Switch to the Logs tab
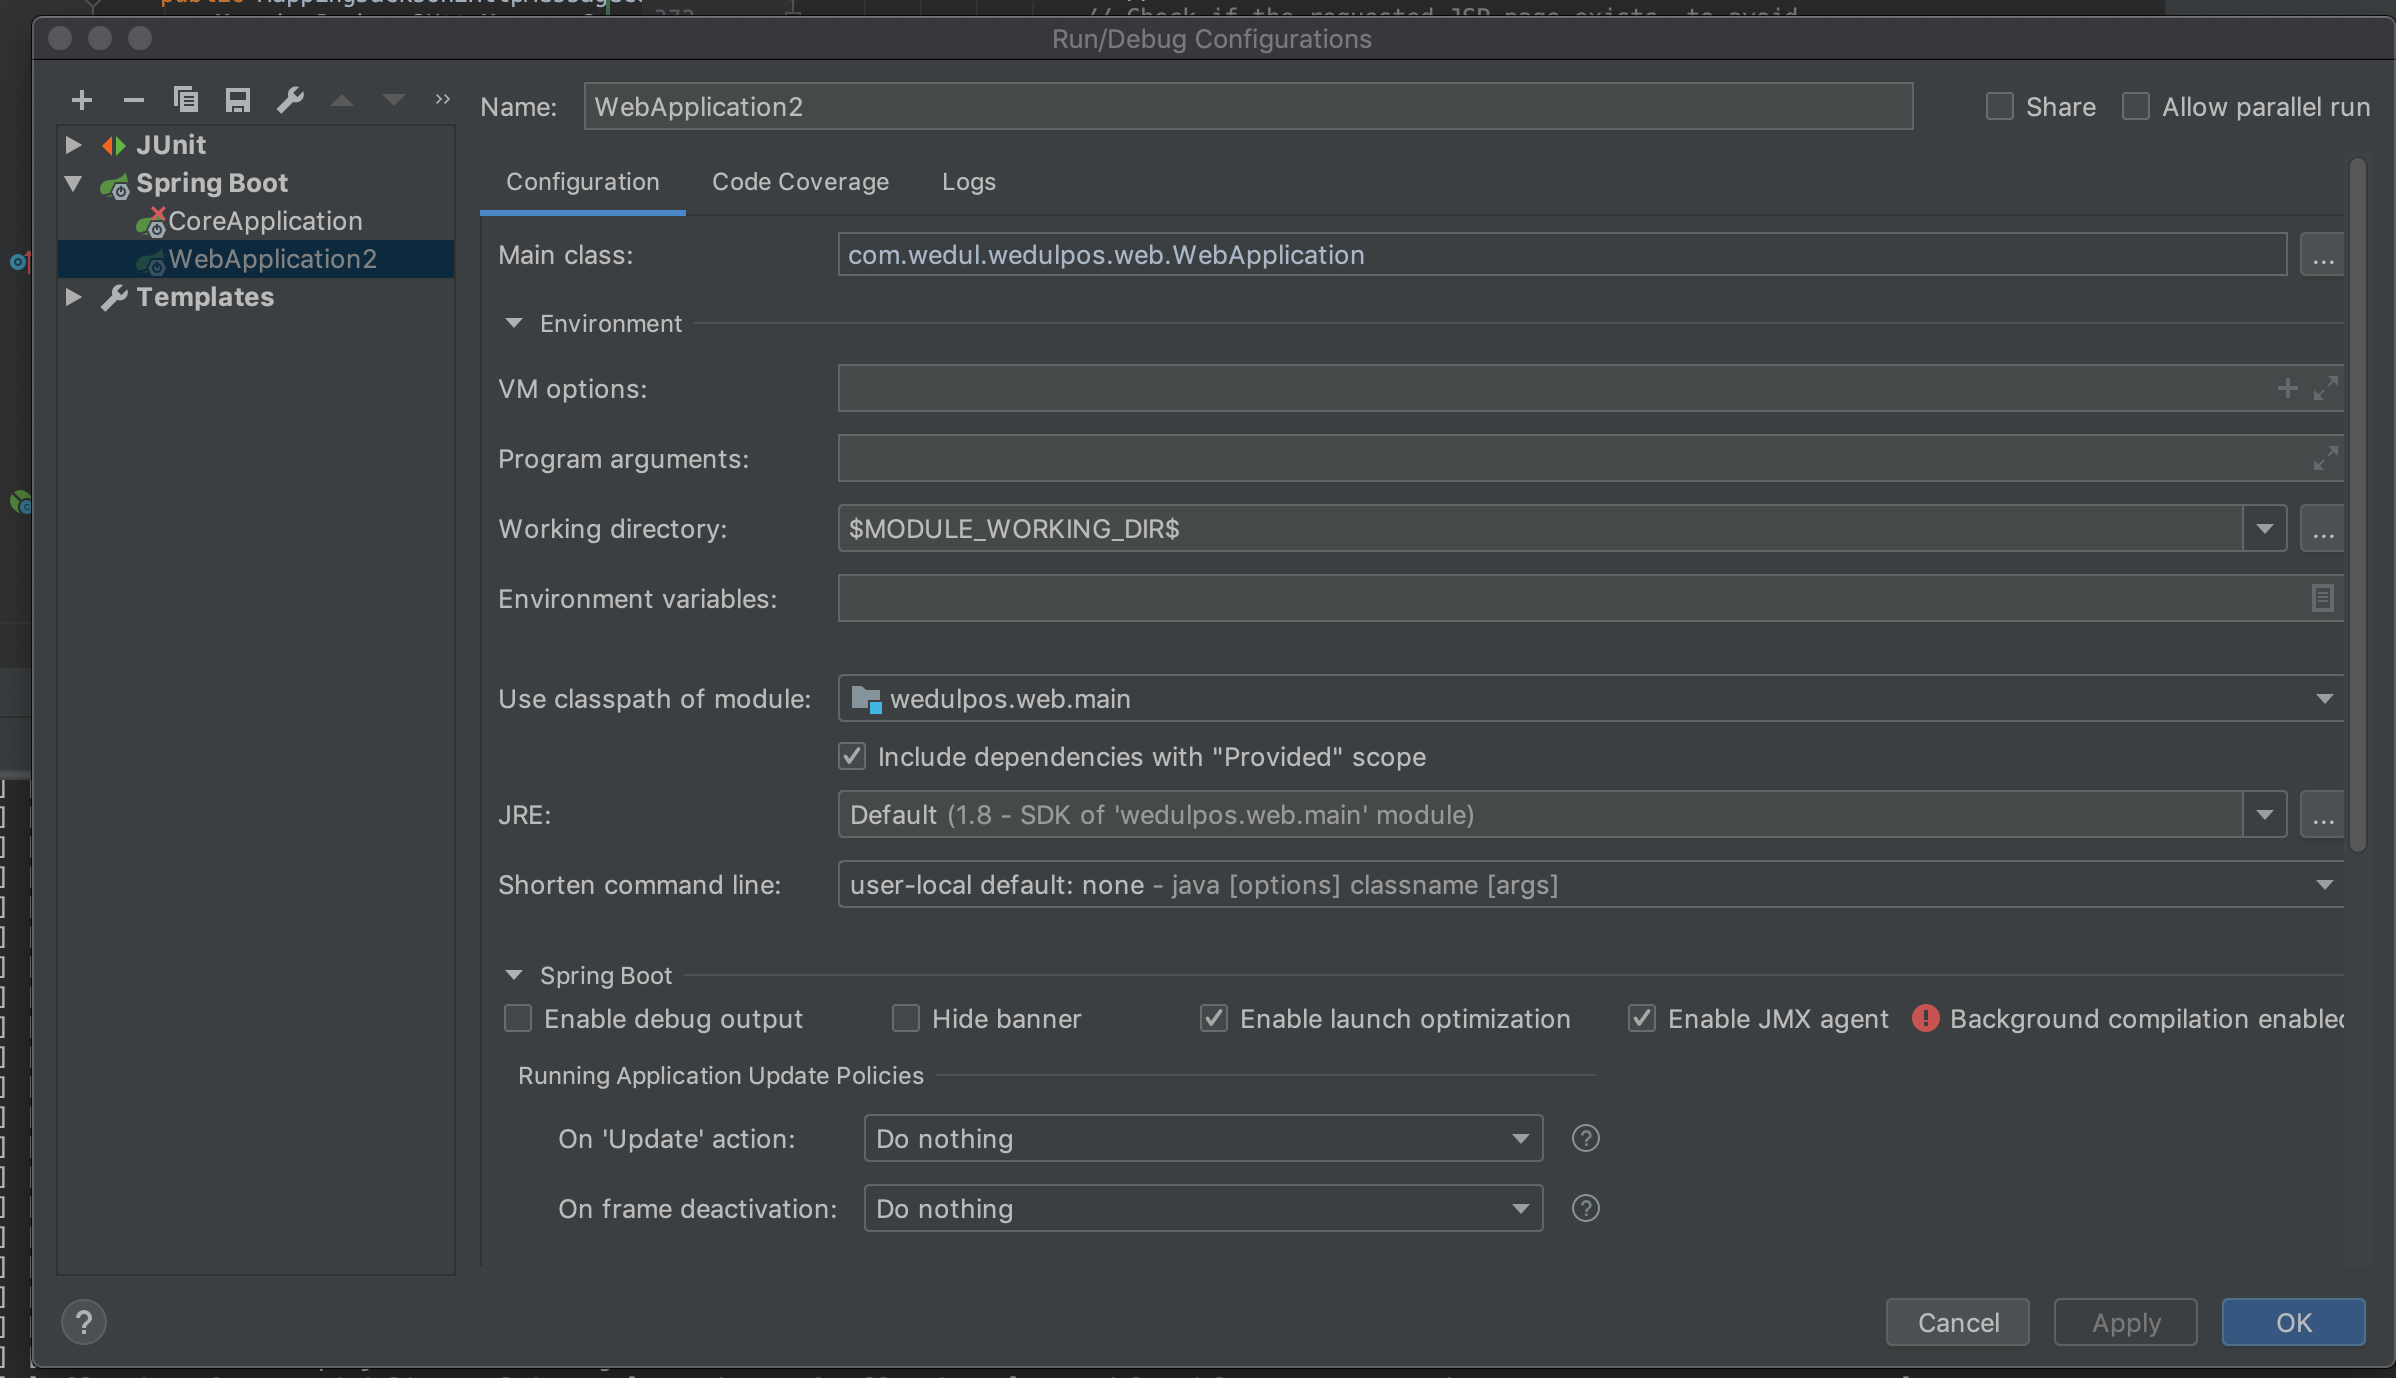The height and width of the screenshot is (1378, 2396). tap(968, 182)
